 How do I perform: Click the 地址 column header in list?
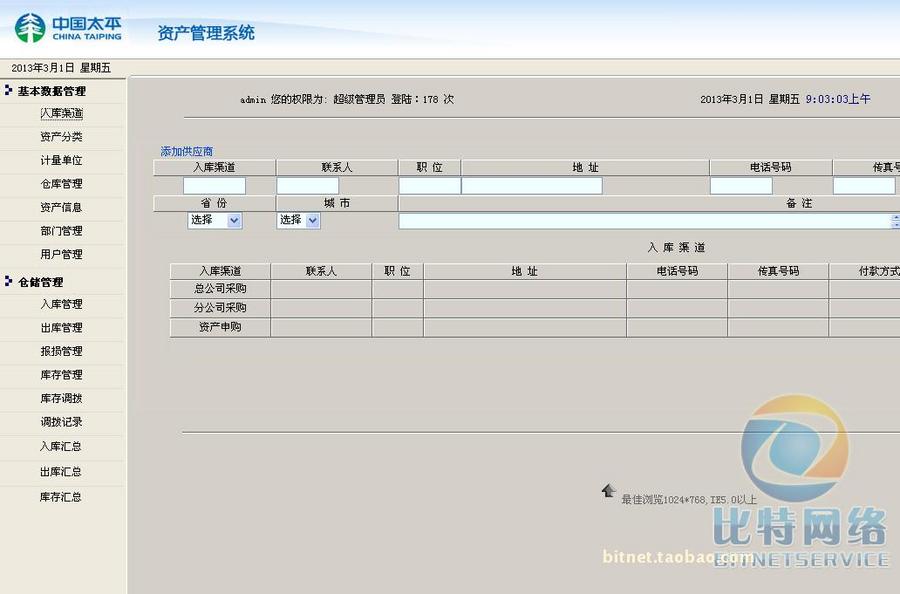tap(525, 271)
